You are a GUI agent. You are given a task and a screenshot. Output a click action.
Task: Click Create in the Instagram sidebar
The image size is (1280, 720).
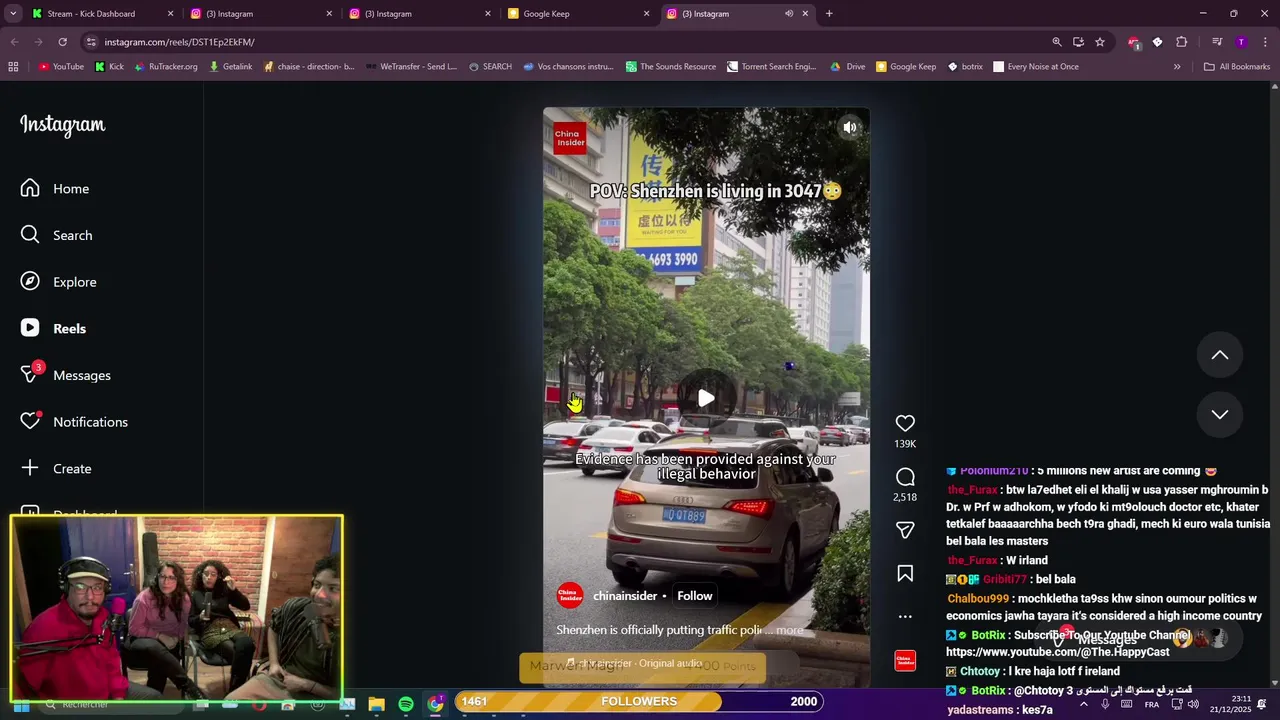[x=56, y=468]
